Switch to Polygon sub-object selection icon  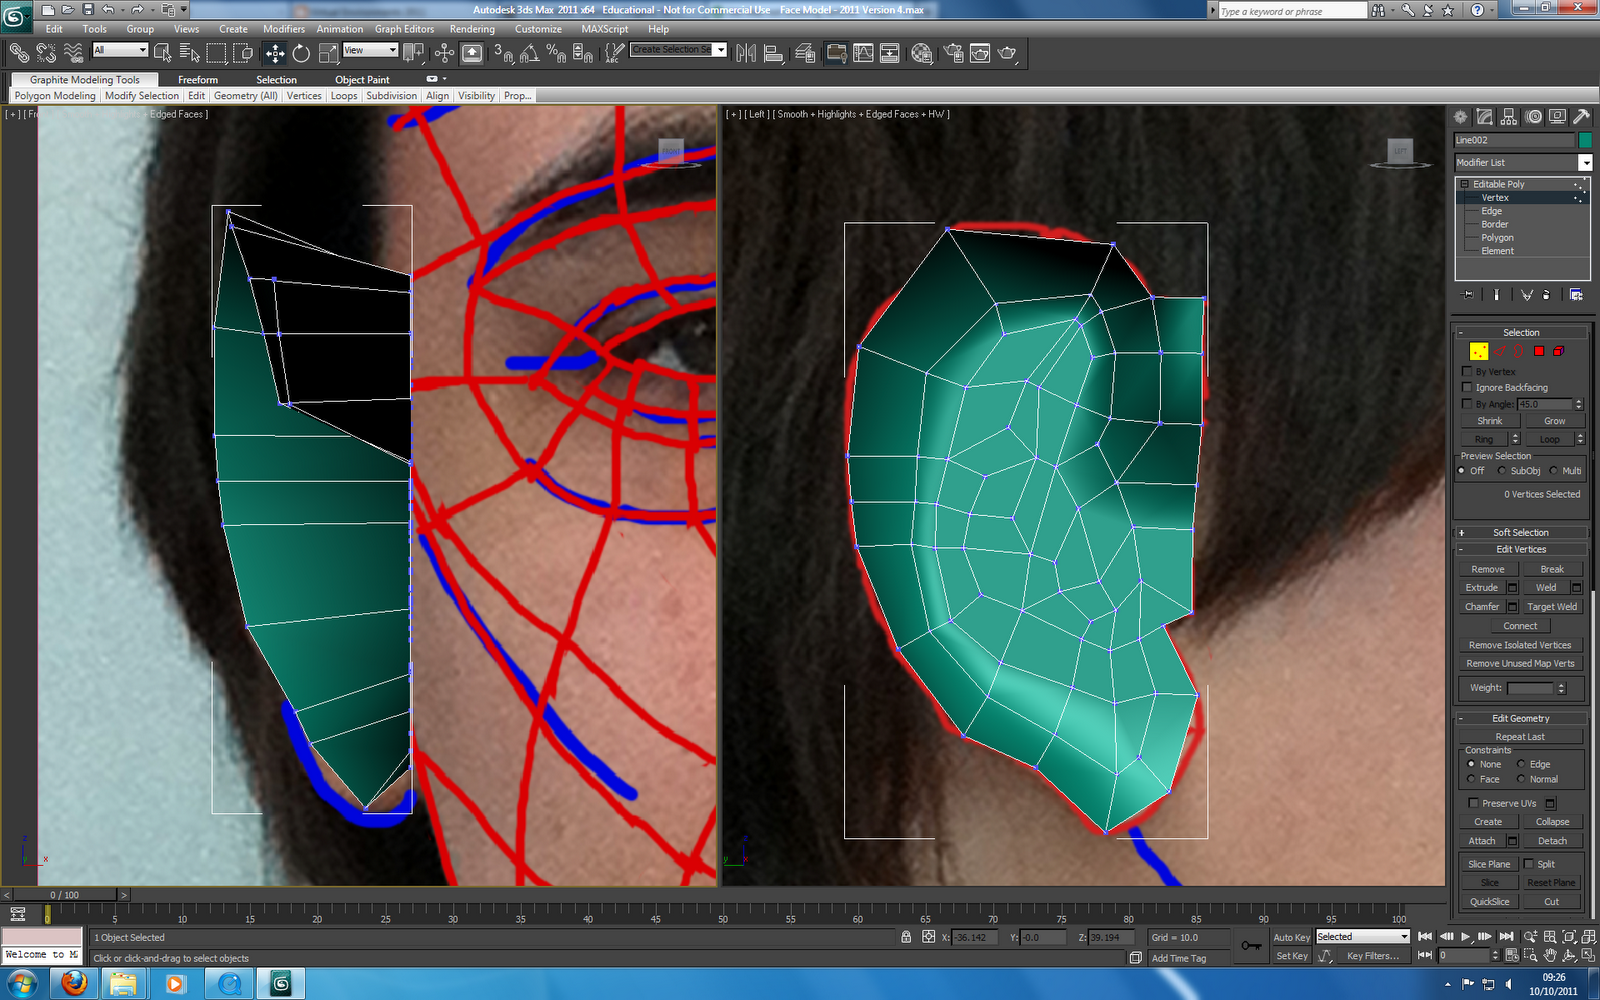[x=1539, y=351]
